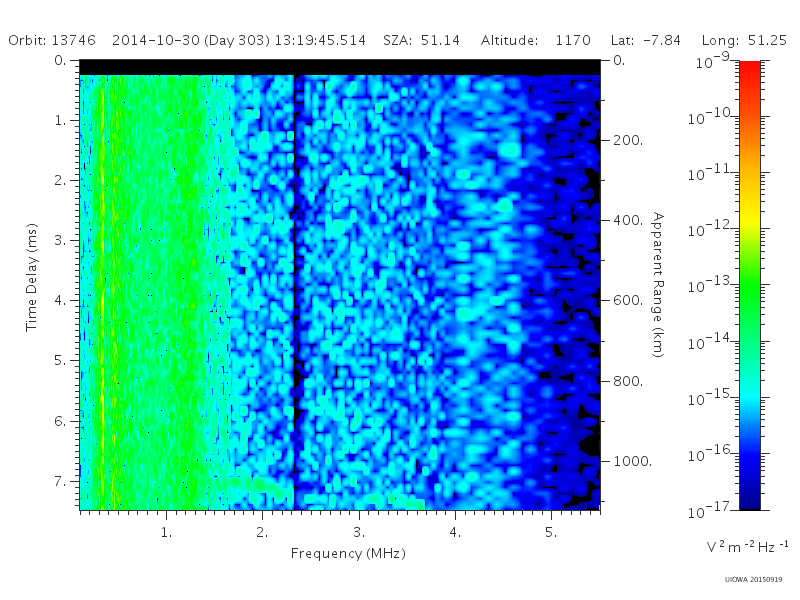
Task: Click the 1. frequency axis tick label
Action: coord(166,532)
